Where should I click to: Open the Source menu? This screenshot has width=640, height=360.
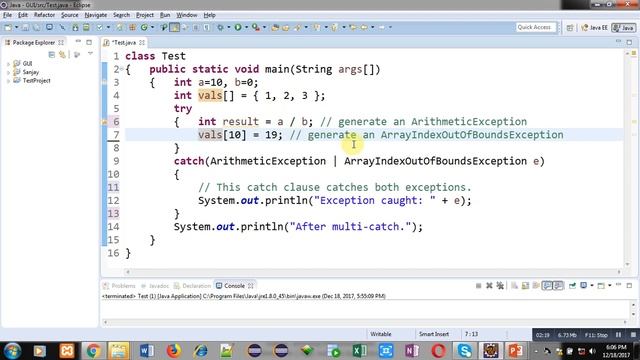coord(69,15)
